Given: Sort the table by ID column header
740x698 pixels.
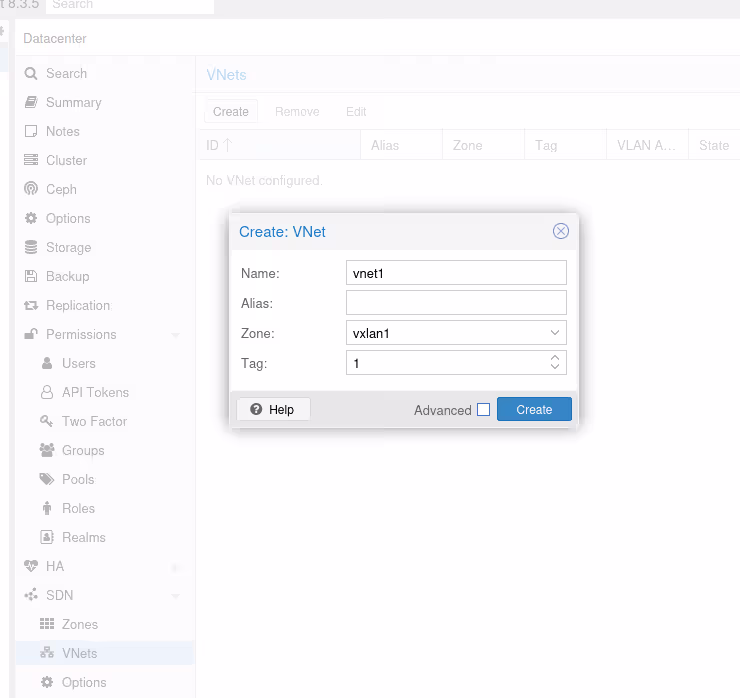Looking at the screenshot, I should click(219, 145).
